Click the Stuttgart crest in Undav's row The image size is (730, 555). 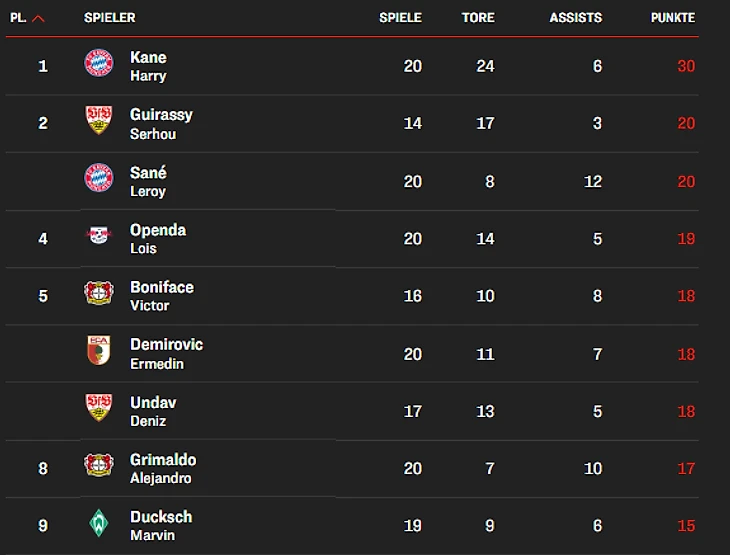pos(98,408)
